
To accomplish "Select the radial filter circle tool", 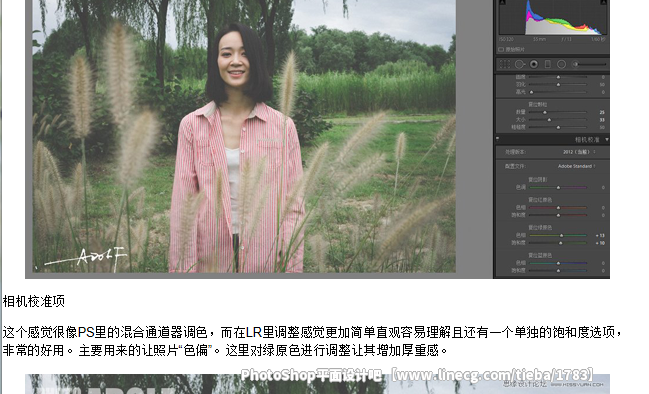I will (x=561, y=64).
